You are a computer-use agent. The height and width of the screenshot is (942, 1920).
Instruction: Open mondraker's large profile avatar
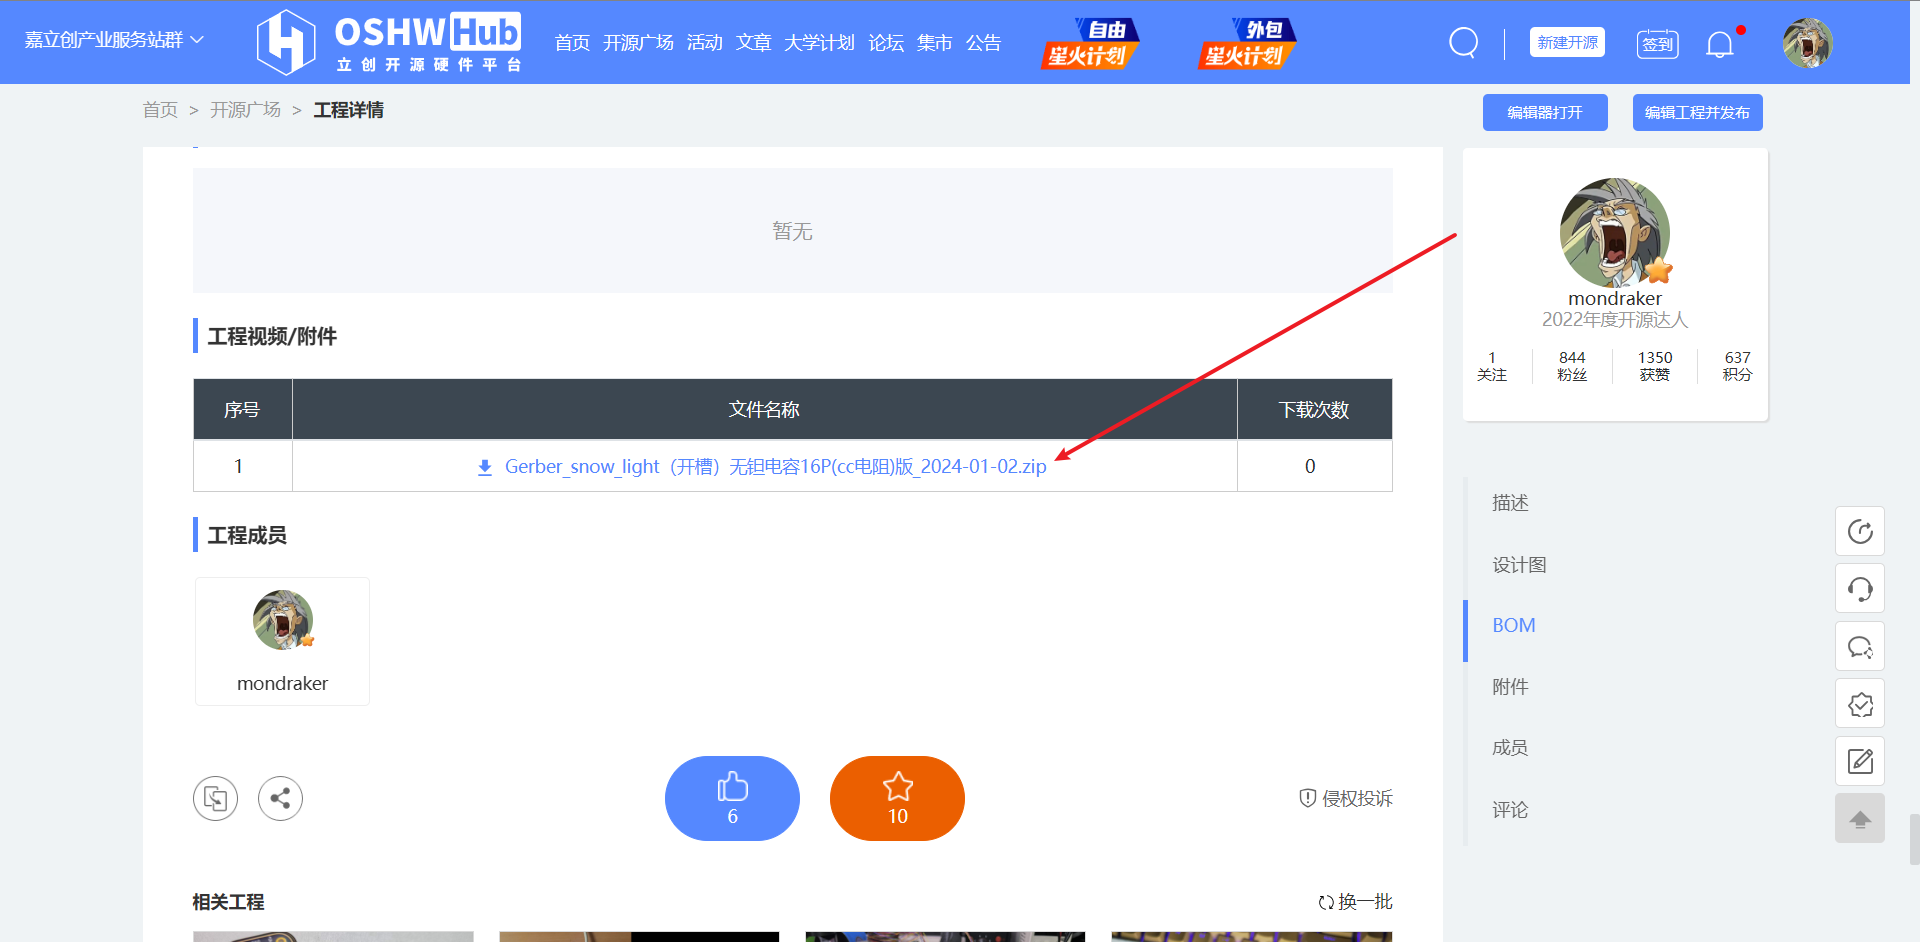coord(1615,233)
